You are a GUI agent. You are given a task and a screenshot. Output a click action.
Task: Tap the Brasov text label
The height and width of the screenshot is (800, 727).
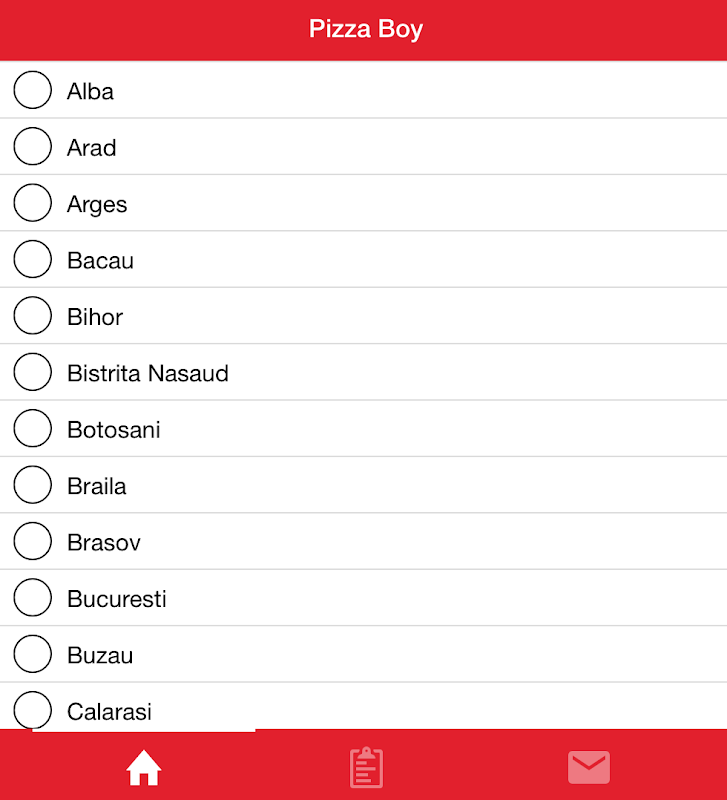104,543
